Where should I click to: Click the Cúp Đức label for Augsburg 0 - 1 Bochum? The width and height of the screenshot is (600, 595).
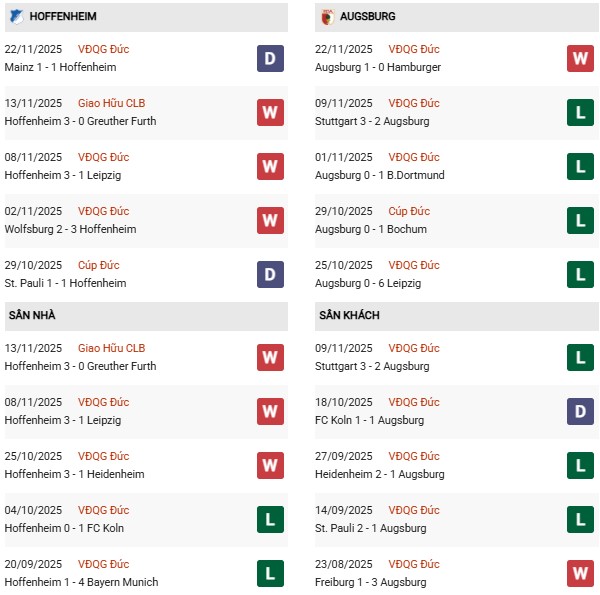click(409, 211)
